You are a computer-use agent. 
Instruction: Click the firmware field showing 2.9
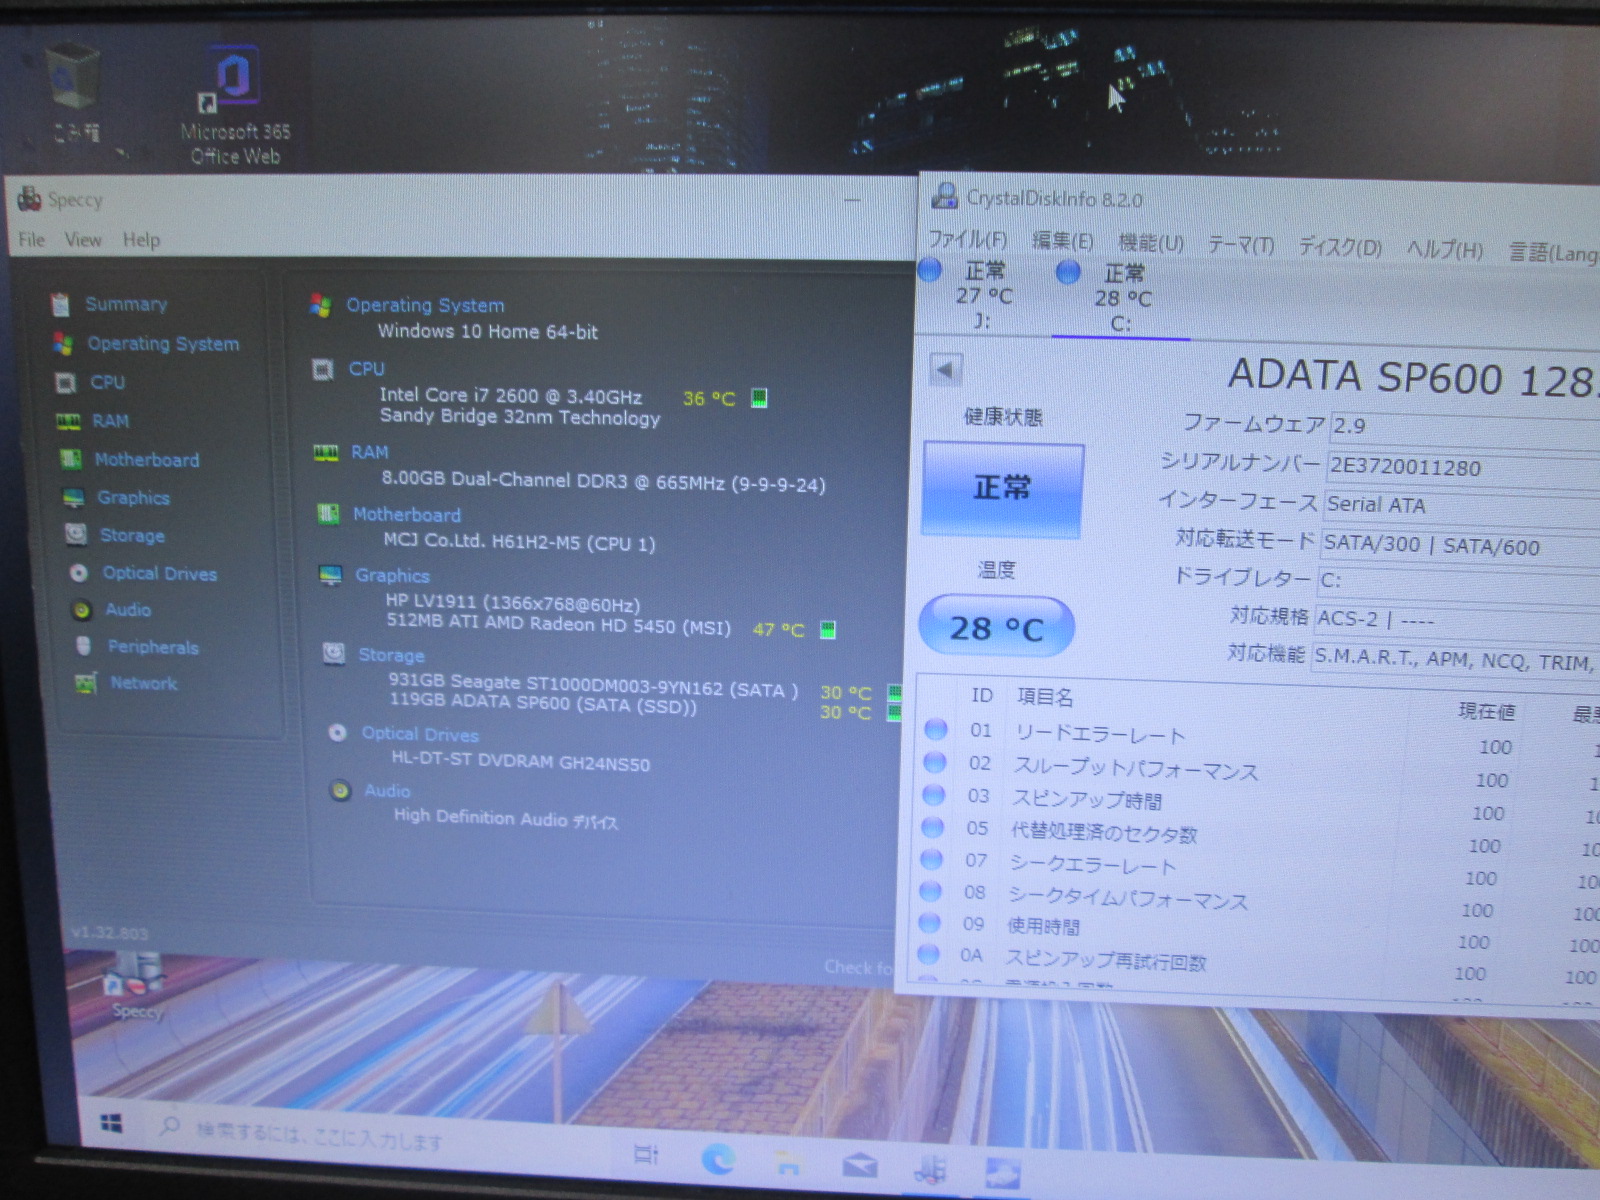1465,427
